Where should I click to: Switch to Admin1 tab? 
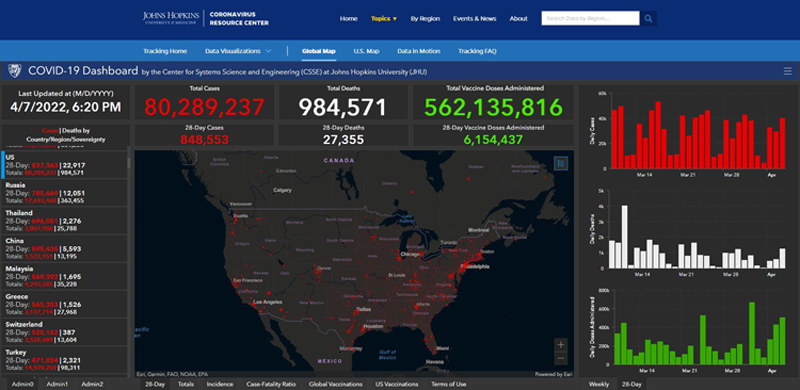coord(57,384)
